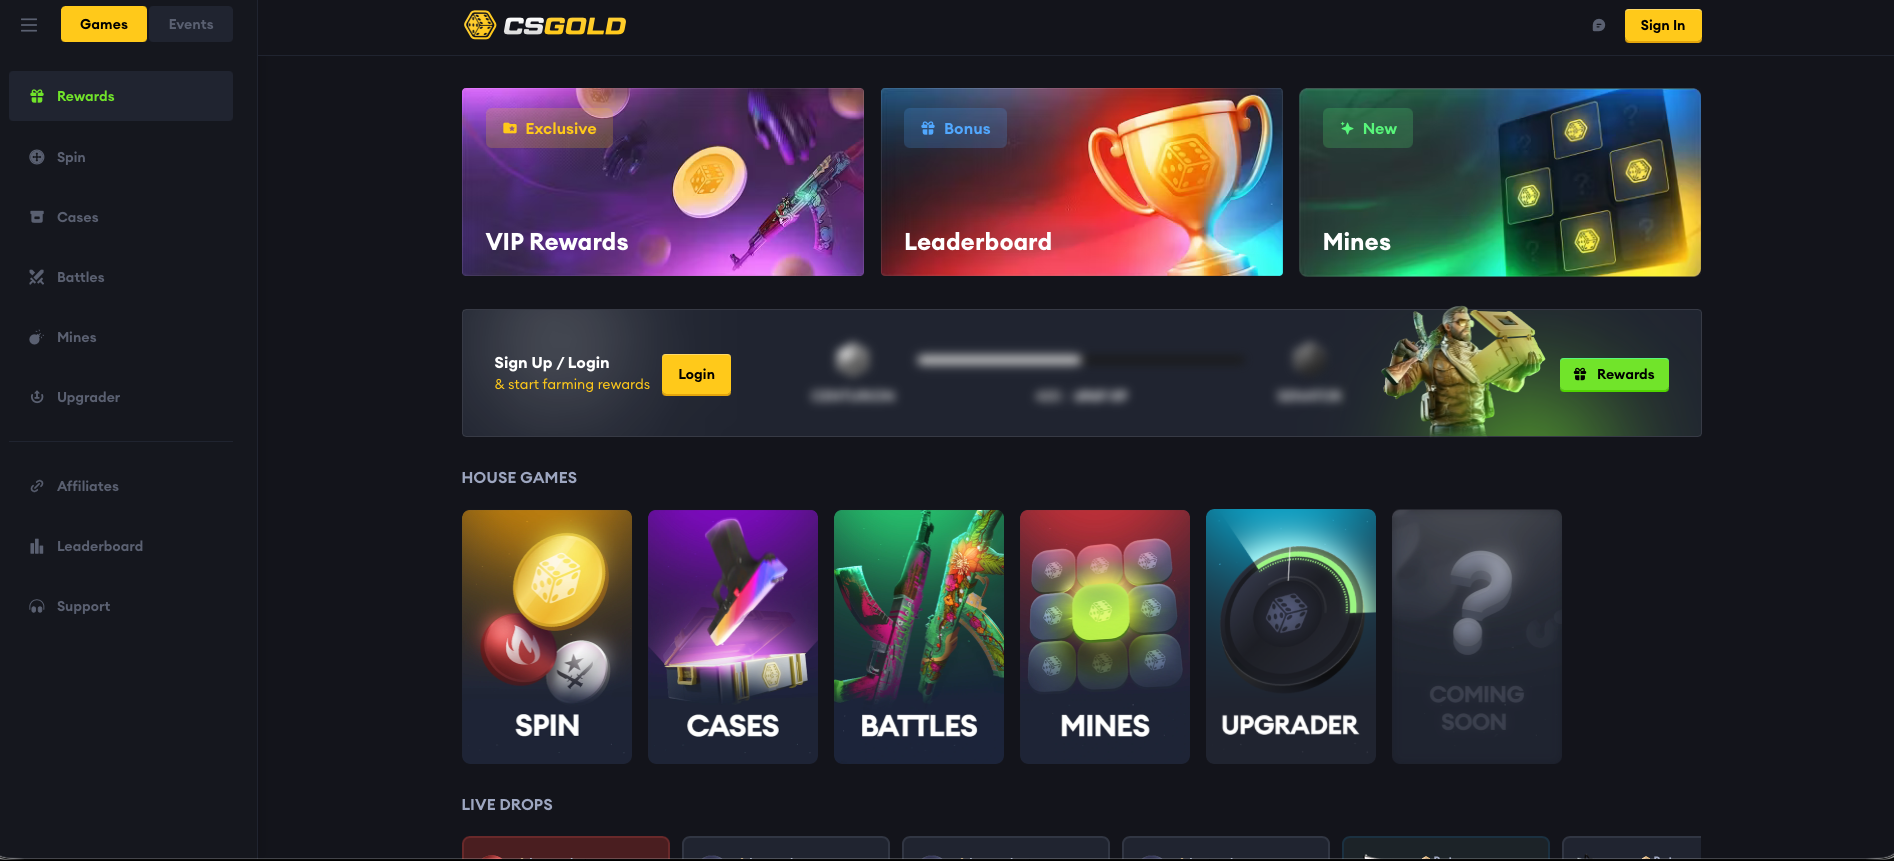Click the Support headset icon in sidebar
This screenshot has width=1894, height=861.
[x=37, y=606]
